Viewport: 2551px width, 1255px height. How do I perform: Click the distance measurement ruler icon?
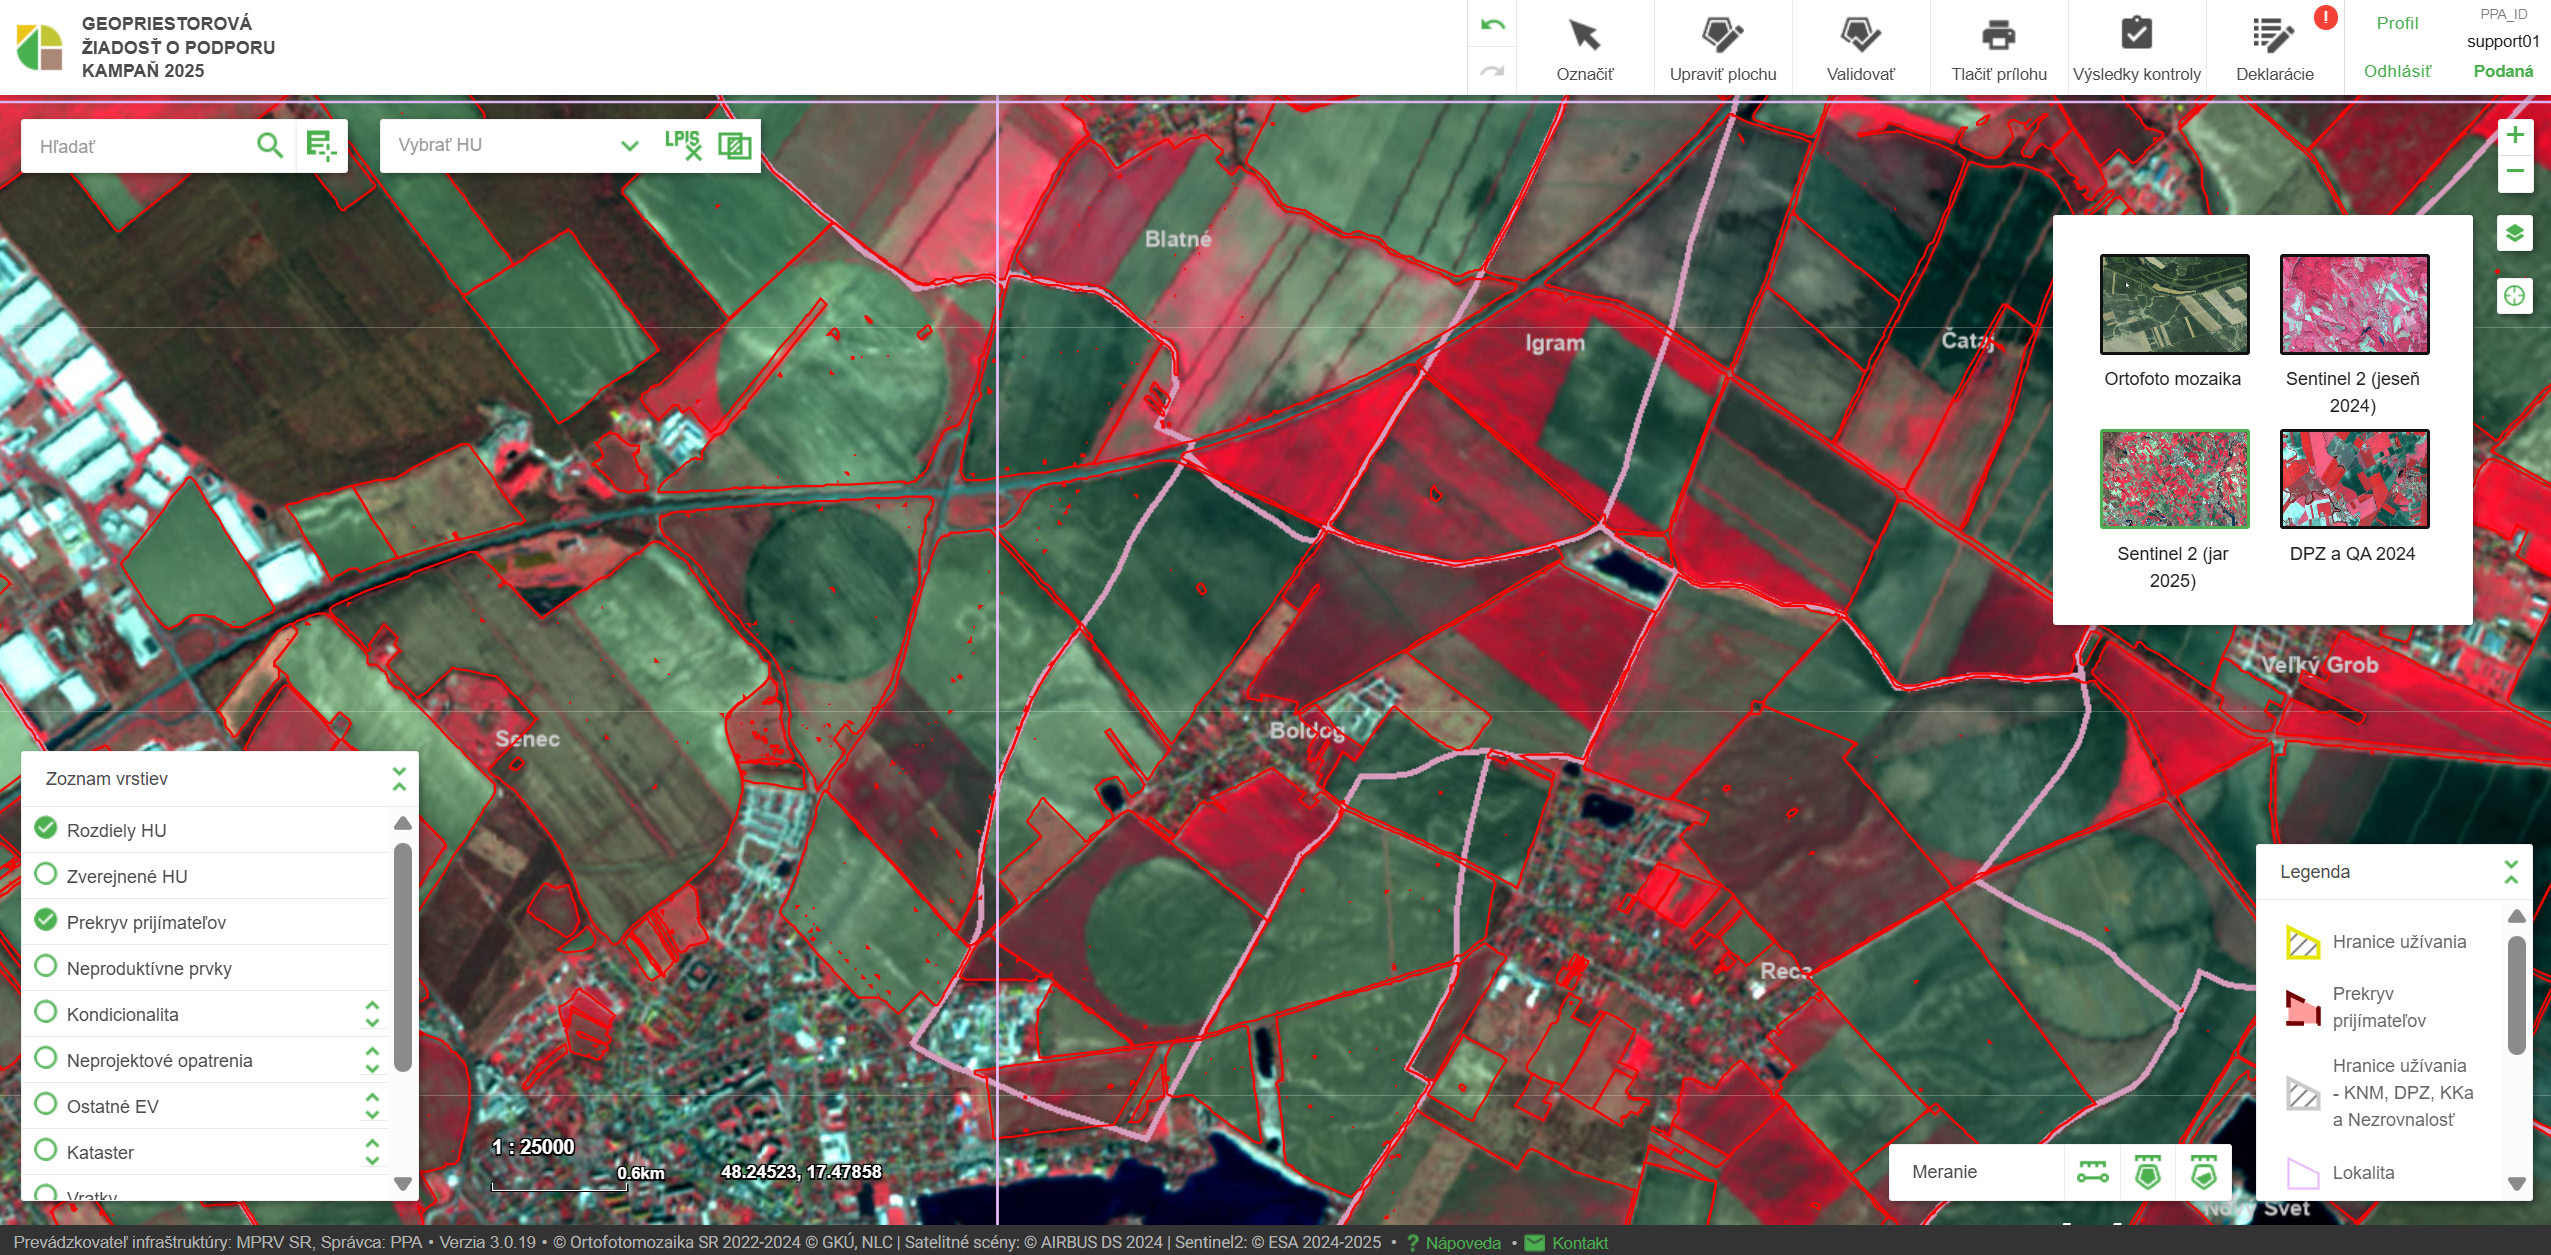click(2092, 1172)
